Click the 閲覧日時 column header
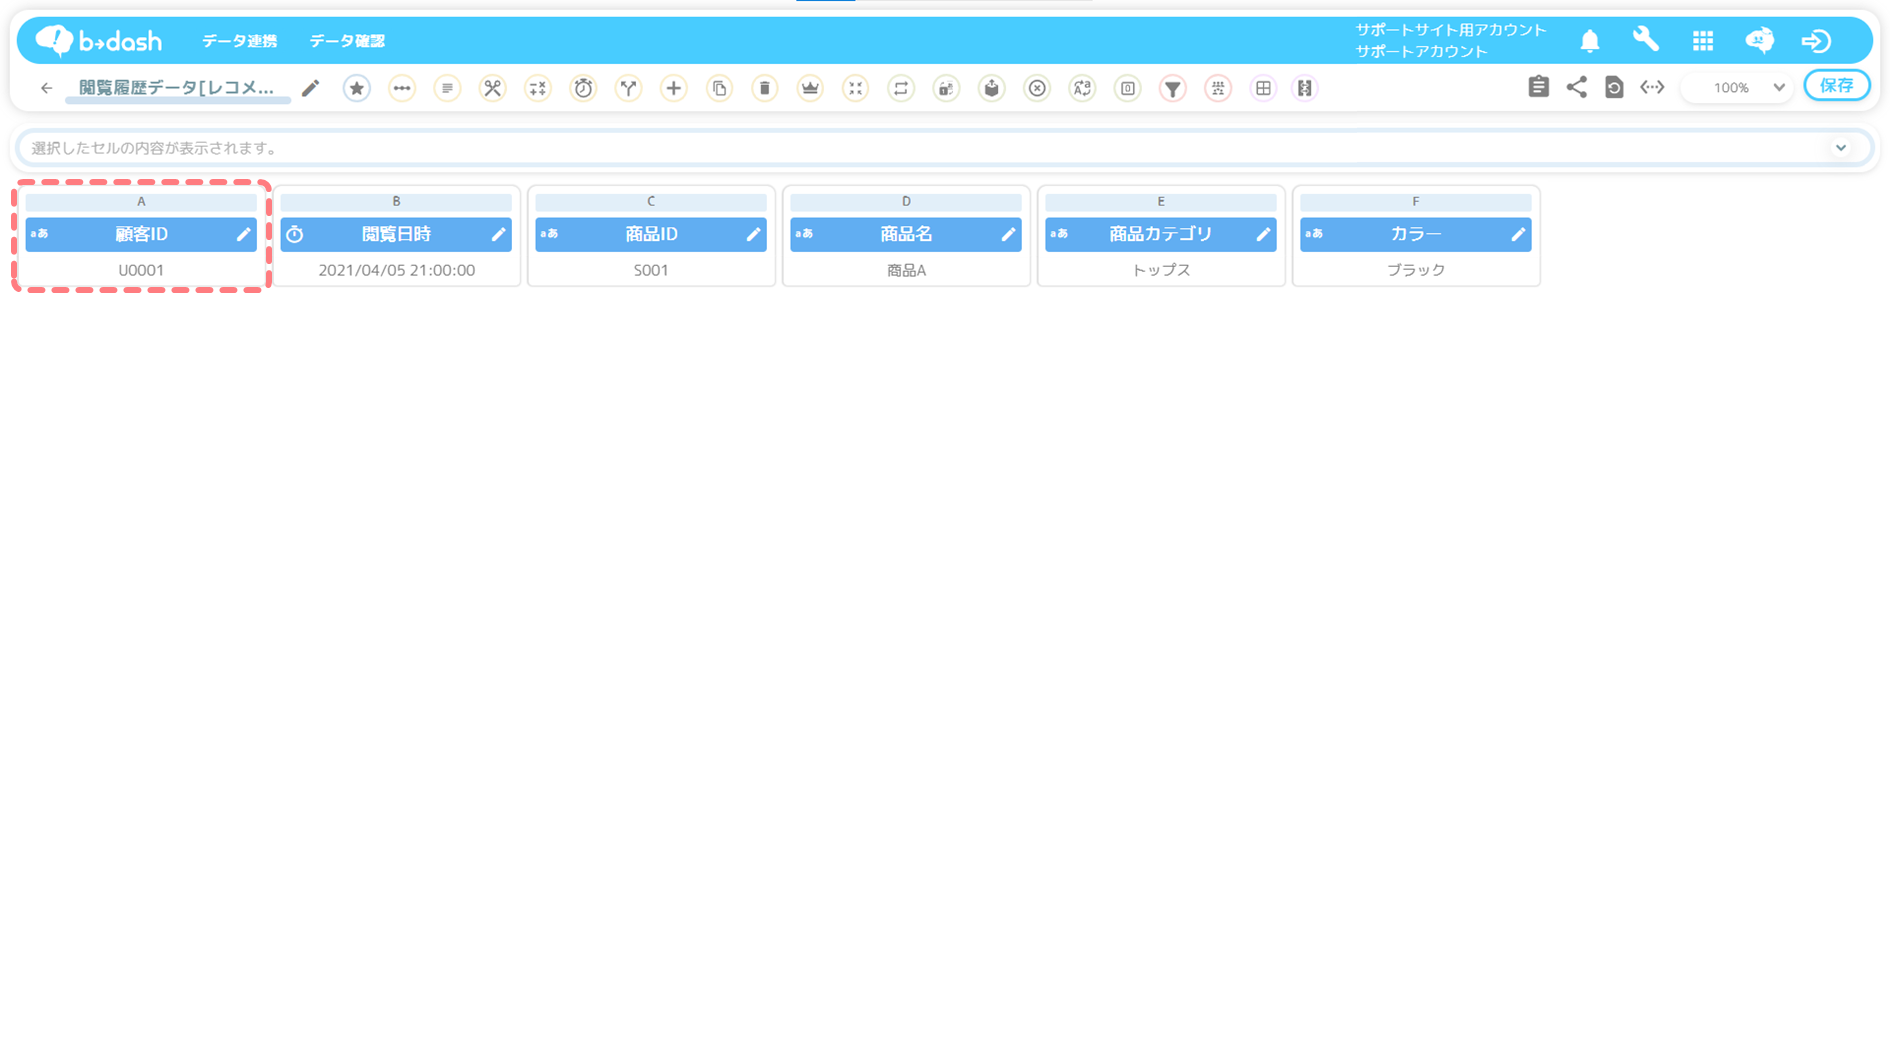The height and width of the screenshot is (1063, 1890). (x=396, y=234)
